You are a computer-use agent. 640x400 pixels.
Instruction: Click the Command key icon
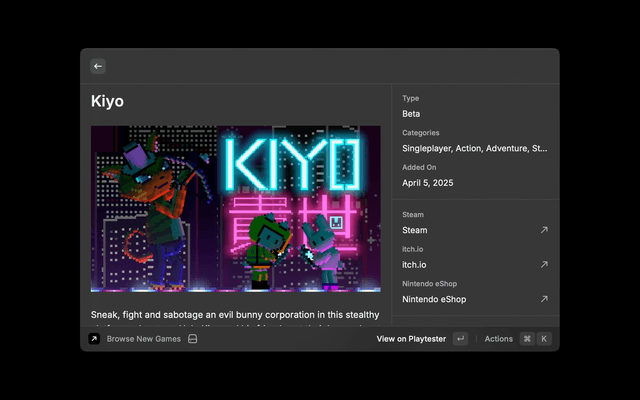[x=527, y=339]
